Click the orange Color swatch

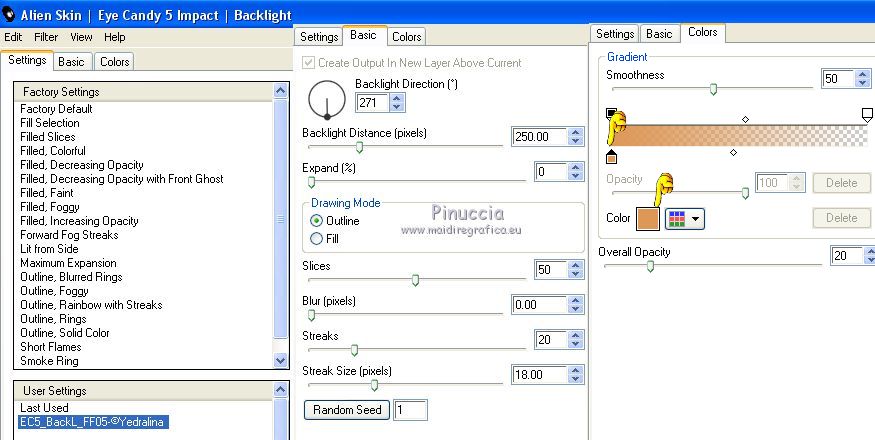[x=648, y=219]
